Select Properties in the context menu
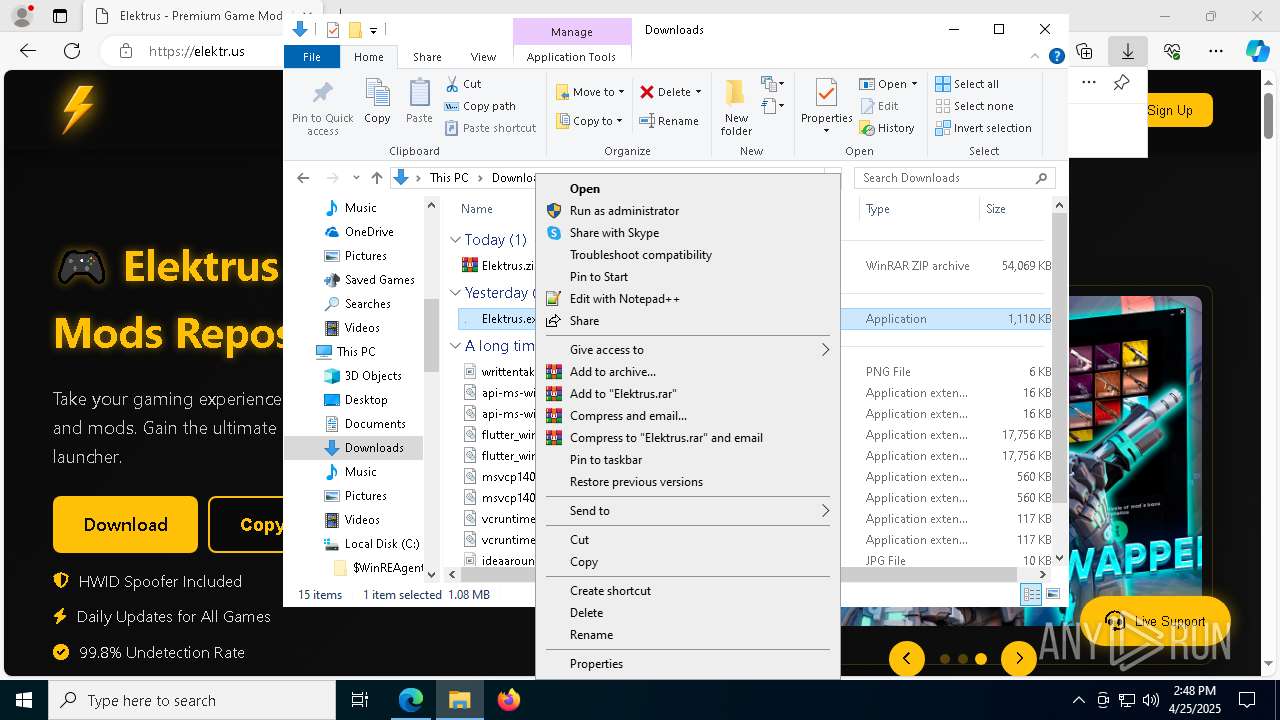The image size is (1280, 720). (688, 664)
